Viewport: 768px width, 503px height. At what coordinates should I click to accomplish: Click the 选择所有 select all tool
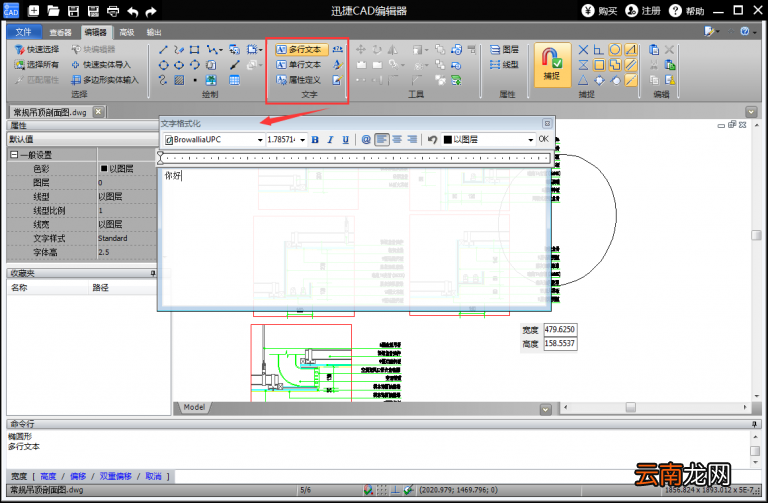pyautogui.click(x=37, y=65)
